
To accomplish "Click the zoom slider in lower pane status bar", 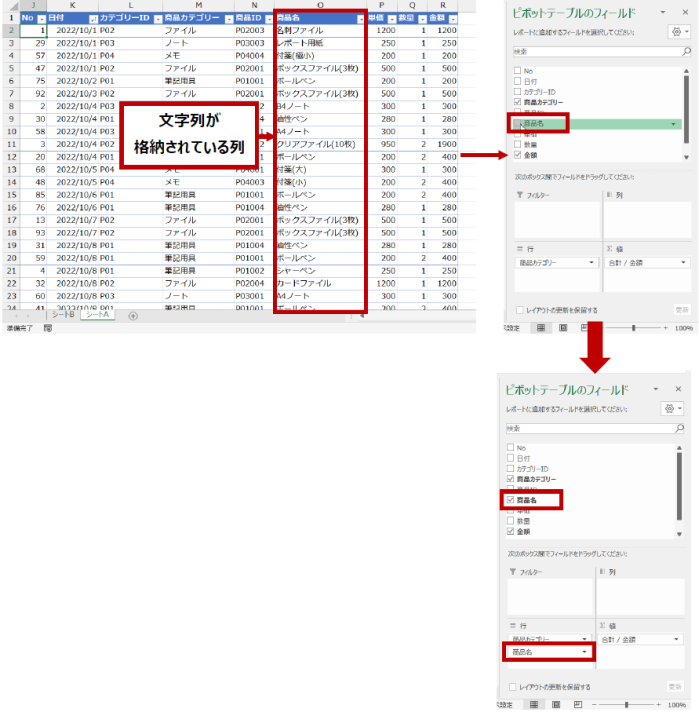I will point(625,705).
